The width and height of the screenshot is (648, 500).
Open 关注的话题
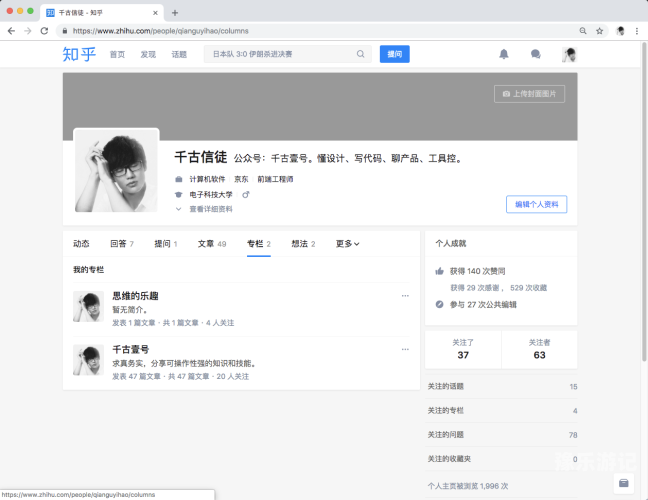click(502, 387)
